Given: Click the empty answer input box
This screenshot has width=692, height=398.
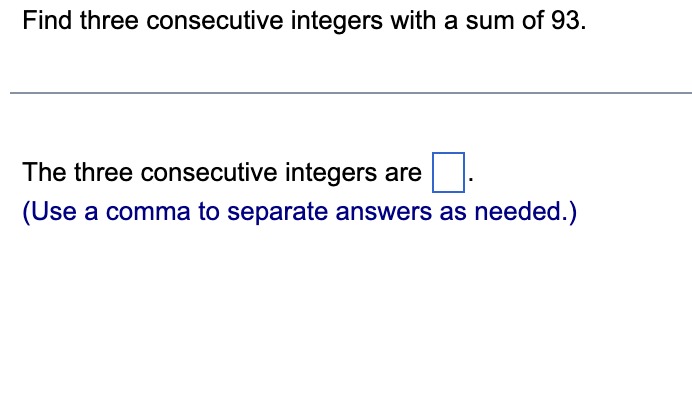Looking at the screenshot, I should point(448,172).
